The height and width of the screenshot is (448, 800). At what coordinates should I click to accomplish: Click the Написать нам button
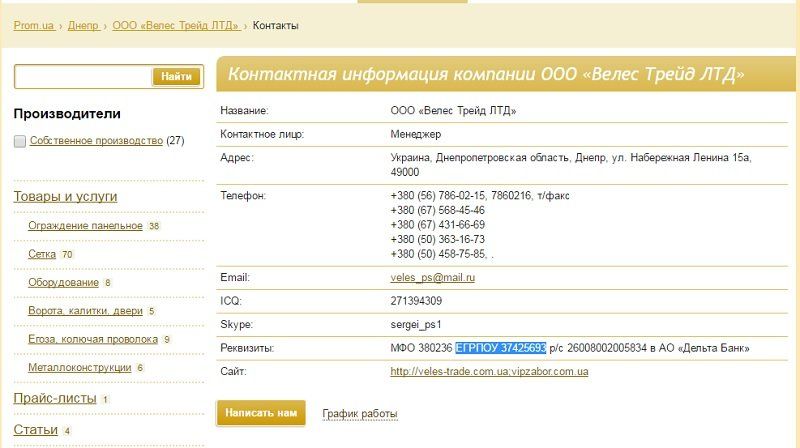tap(261, 413)
